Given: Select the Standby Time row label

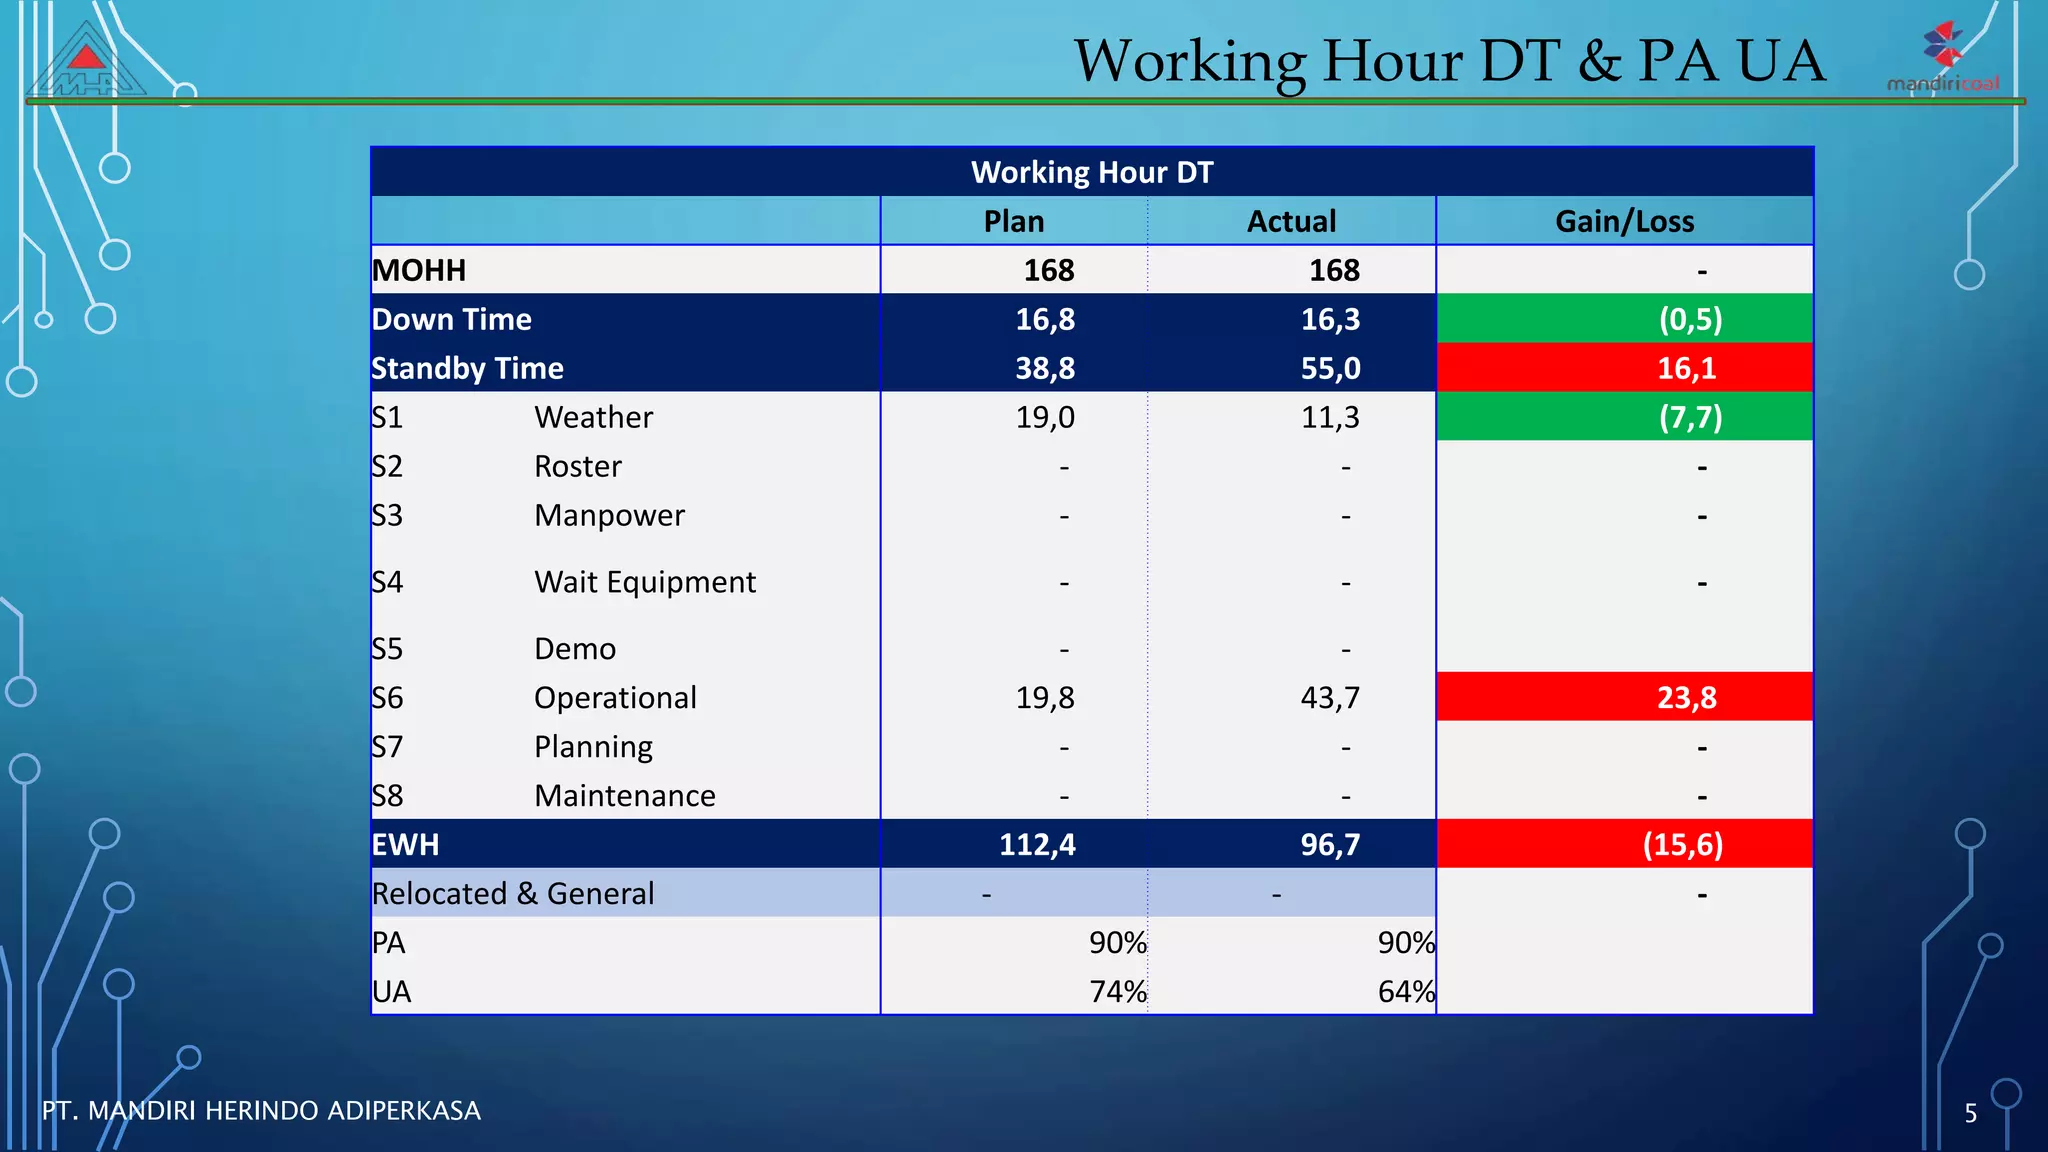Looking at the screenshot, I should (468, 368).
